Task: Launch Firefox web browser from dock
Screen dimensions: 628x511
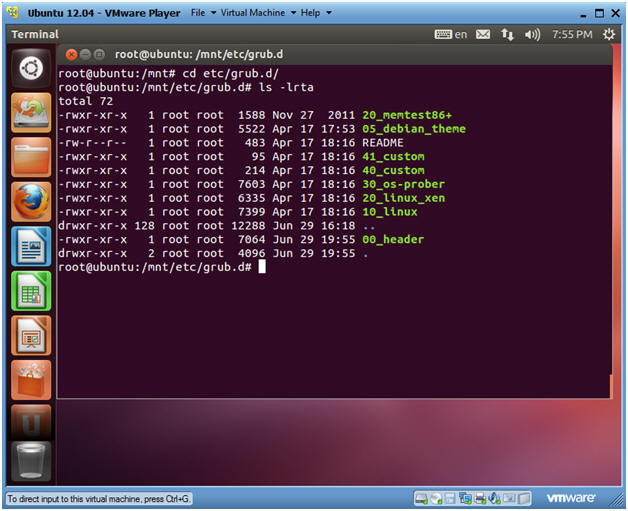Action: (31, 201)
